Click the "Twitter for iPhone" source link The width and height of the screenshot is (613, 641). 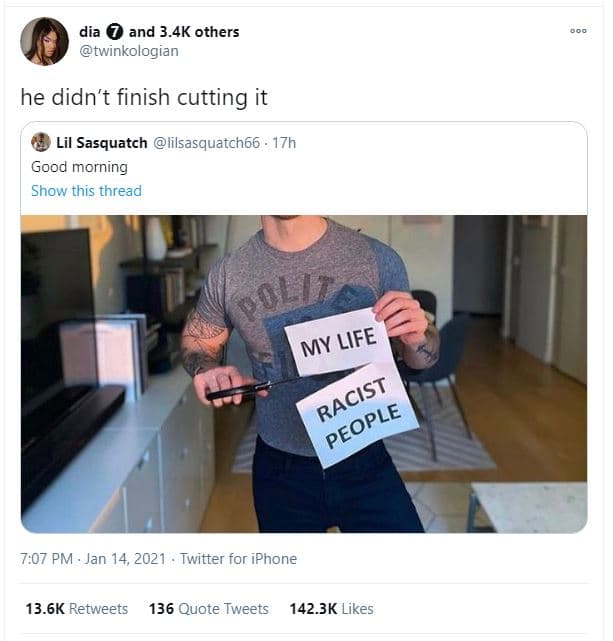pos(238,559)
